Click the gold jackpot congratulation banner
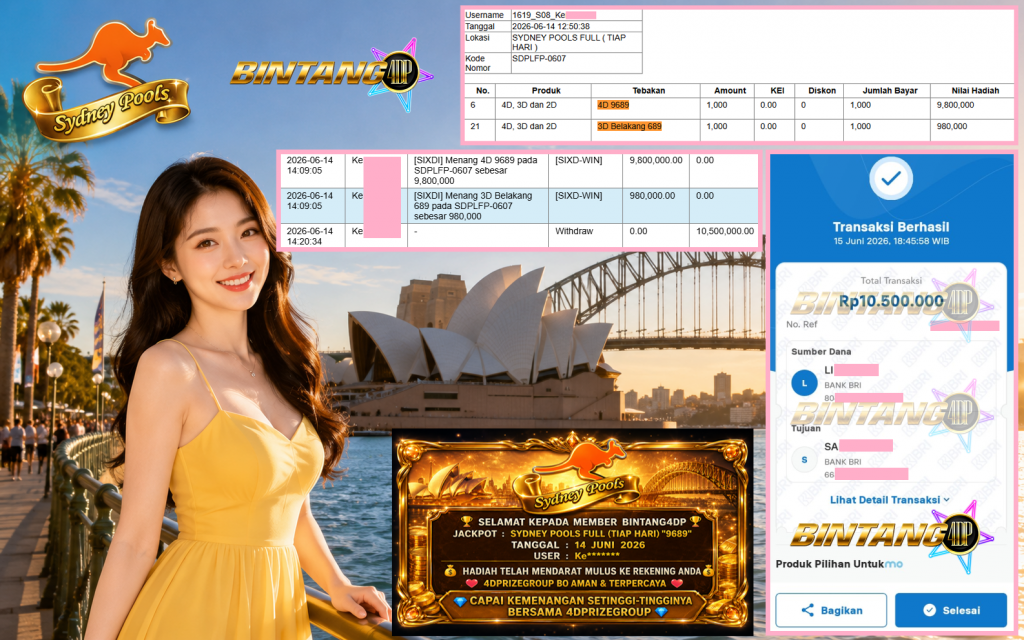Image resolution: width=1024 pixels, height=640 pixels. click(572, 532)
